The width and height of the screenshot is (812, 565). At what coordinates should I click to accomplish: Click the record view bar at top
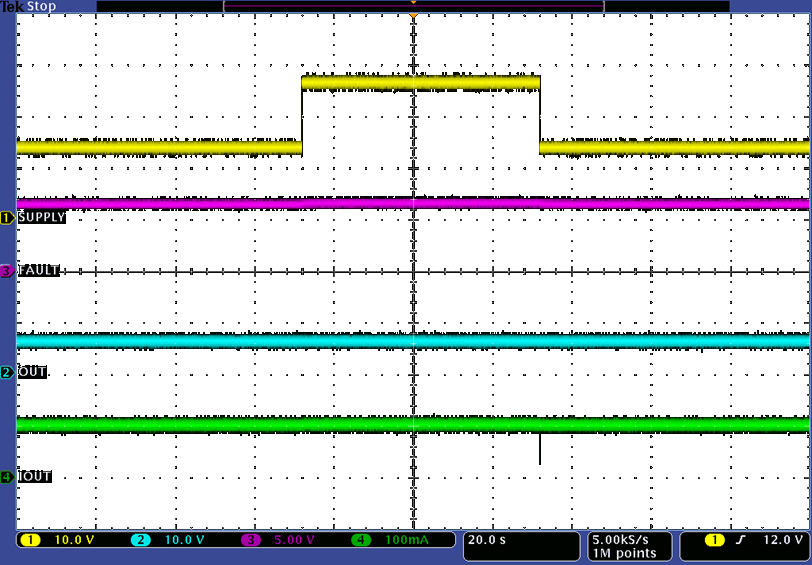click(x=413, y=6)
